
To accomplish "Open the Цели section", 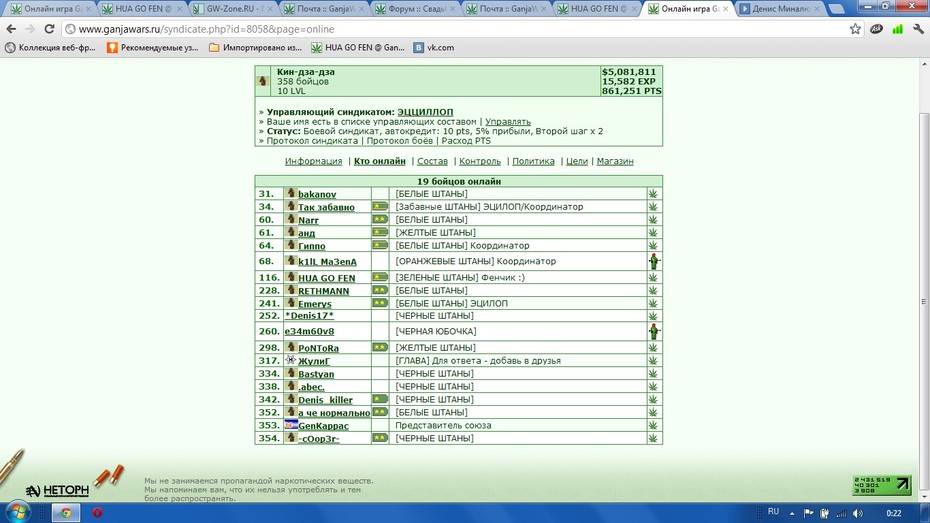I will tap(577, 161).
